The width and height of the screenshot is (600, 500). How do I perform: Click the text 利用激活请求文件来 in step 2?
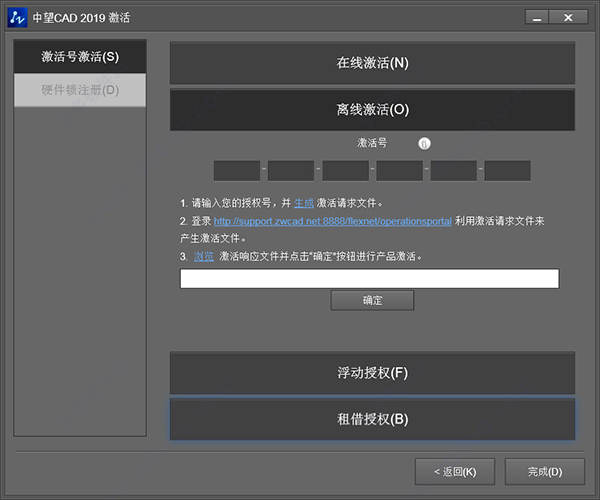(499, 221)
